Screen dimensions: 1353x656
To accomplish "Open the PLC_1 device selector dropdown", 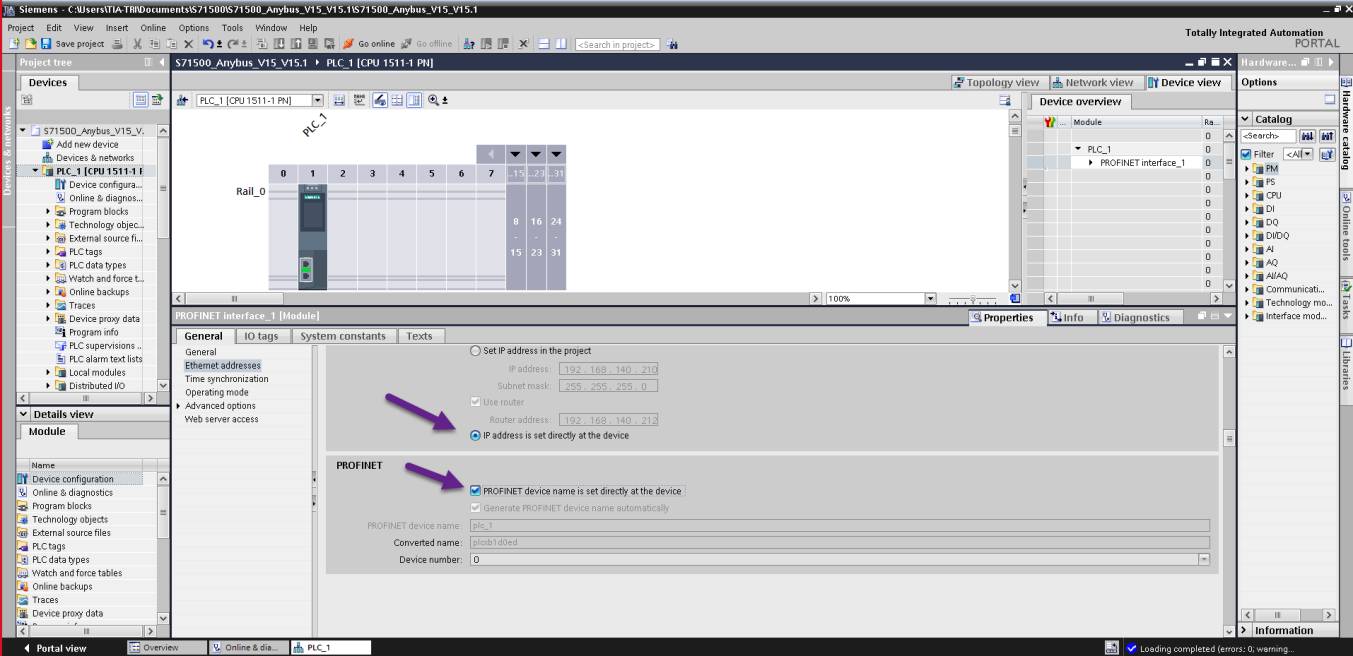I will tap(318, 100).
